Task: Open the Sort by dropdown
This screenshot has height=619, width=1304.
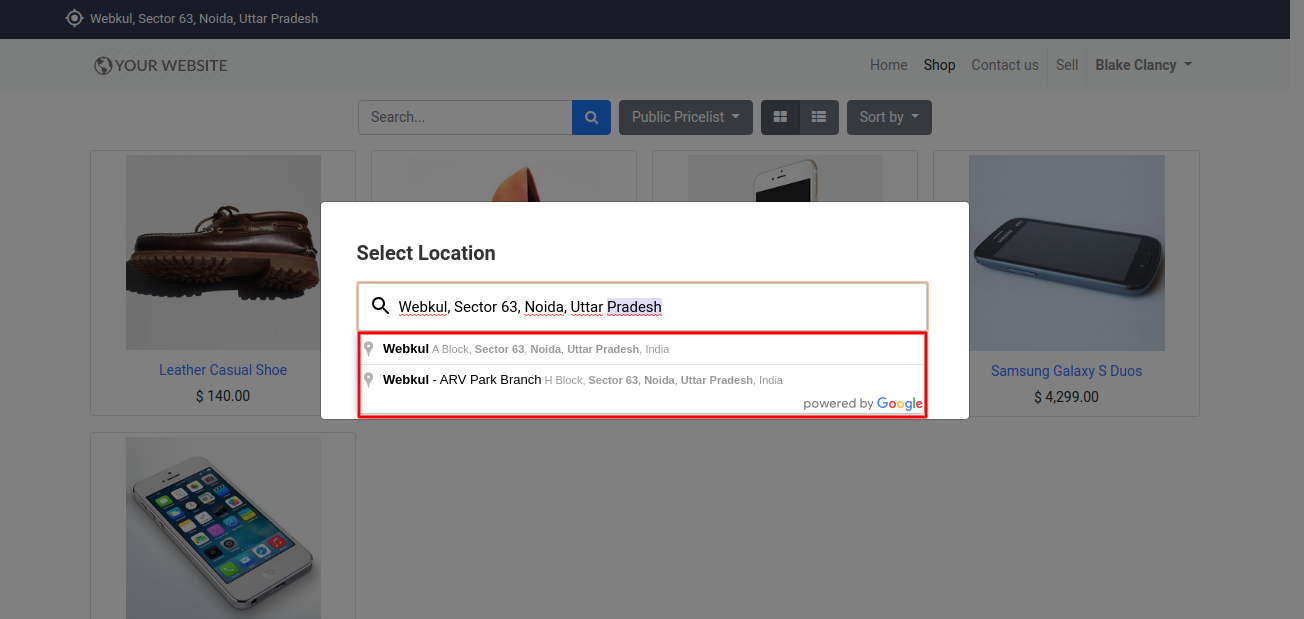Action: point(889,117)
